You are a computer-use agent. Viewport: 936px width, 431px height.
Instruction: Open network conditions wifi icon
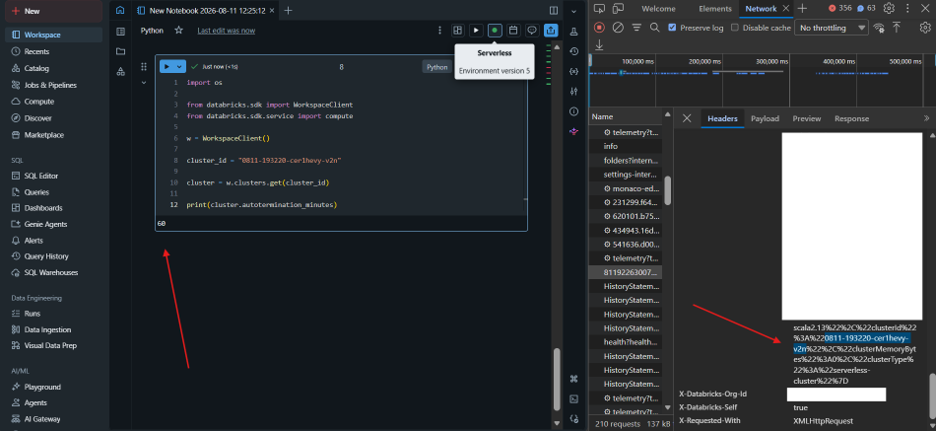878,27
